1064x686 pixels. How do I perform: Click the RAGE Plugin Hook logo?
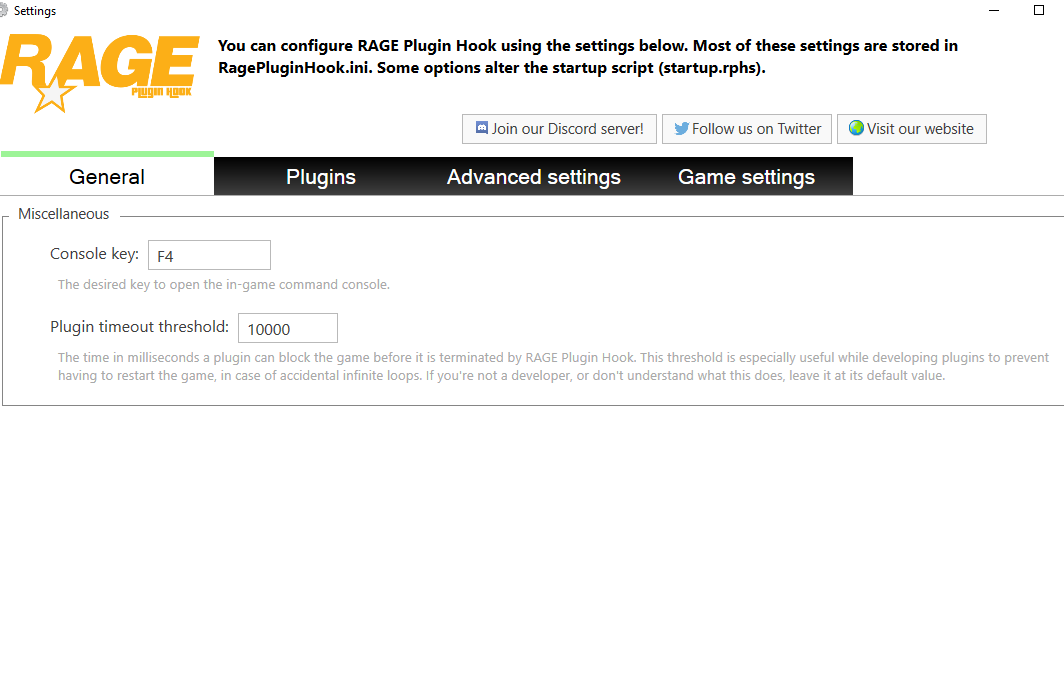(x=100, y=73)
